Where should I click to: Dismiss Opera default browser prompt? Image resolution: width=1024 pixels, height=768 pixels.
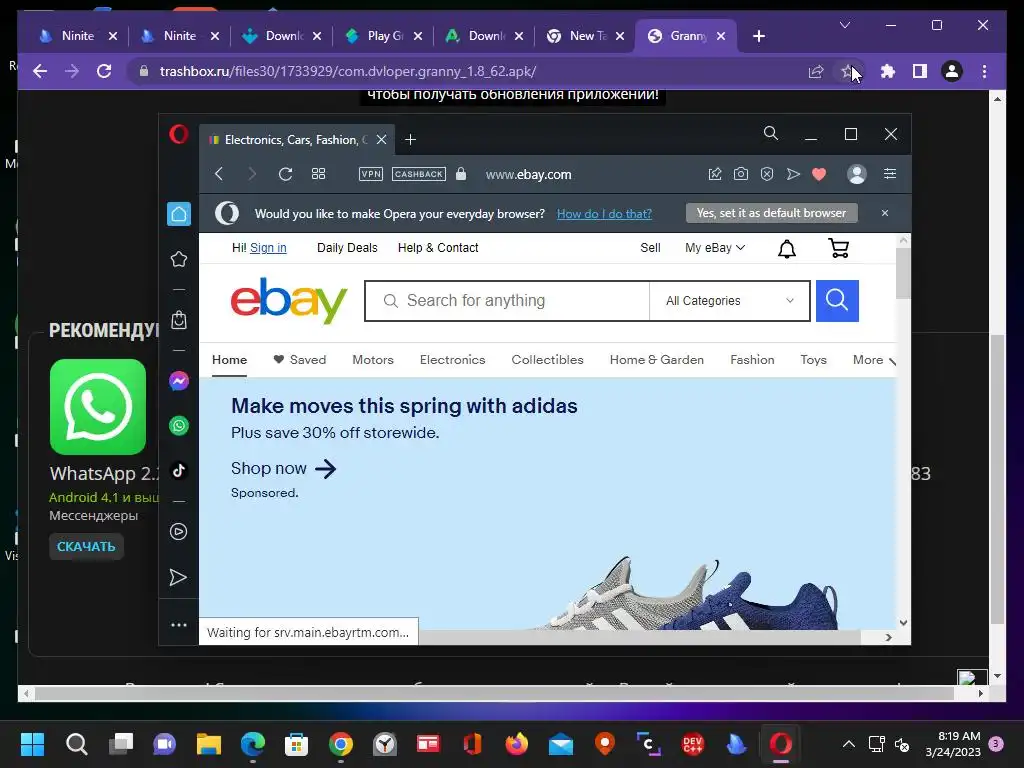click(x=885, y=213)
